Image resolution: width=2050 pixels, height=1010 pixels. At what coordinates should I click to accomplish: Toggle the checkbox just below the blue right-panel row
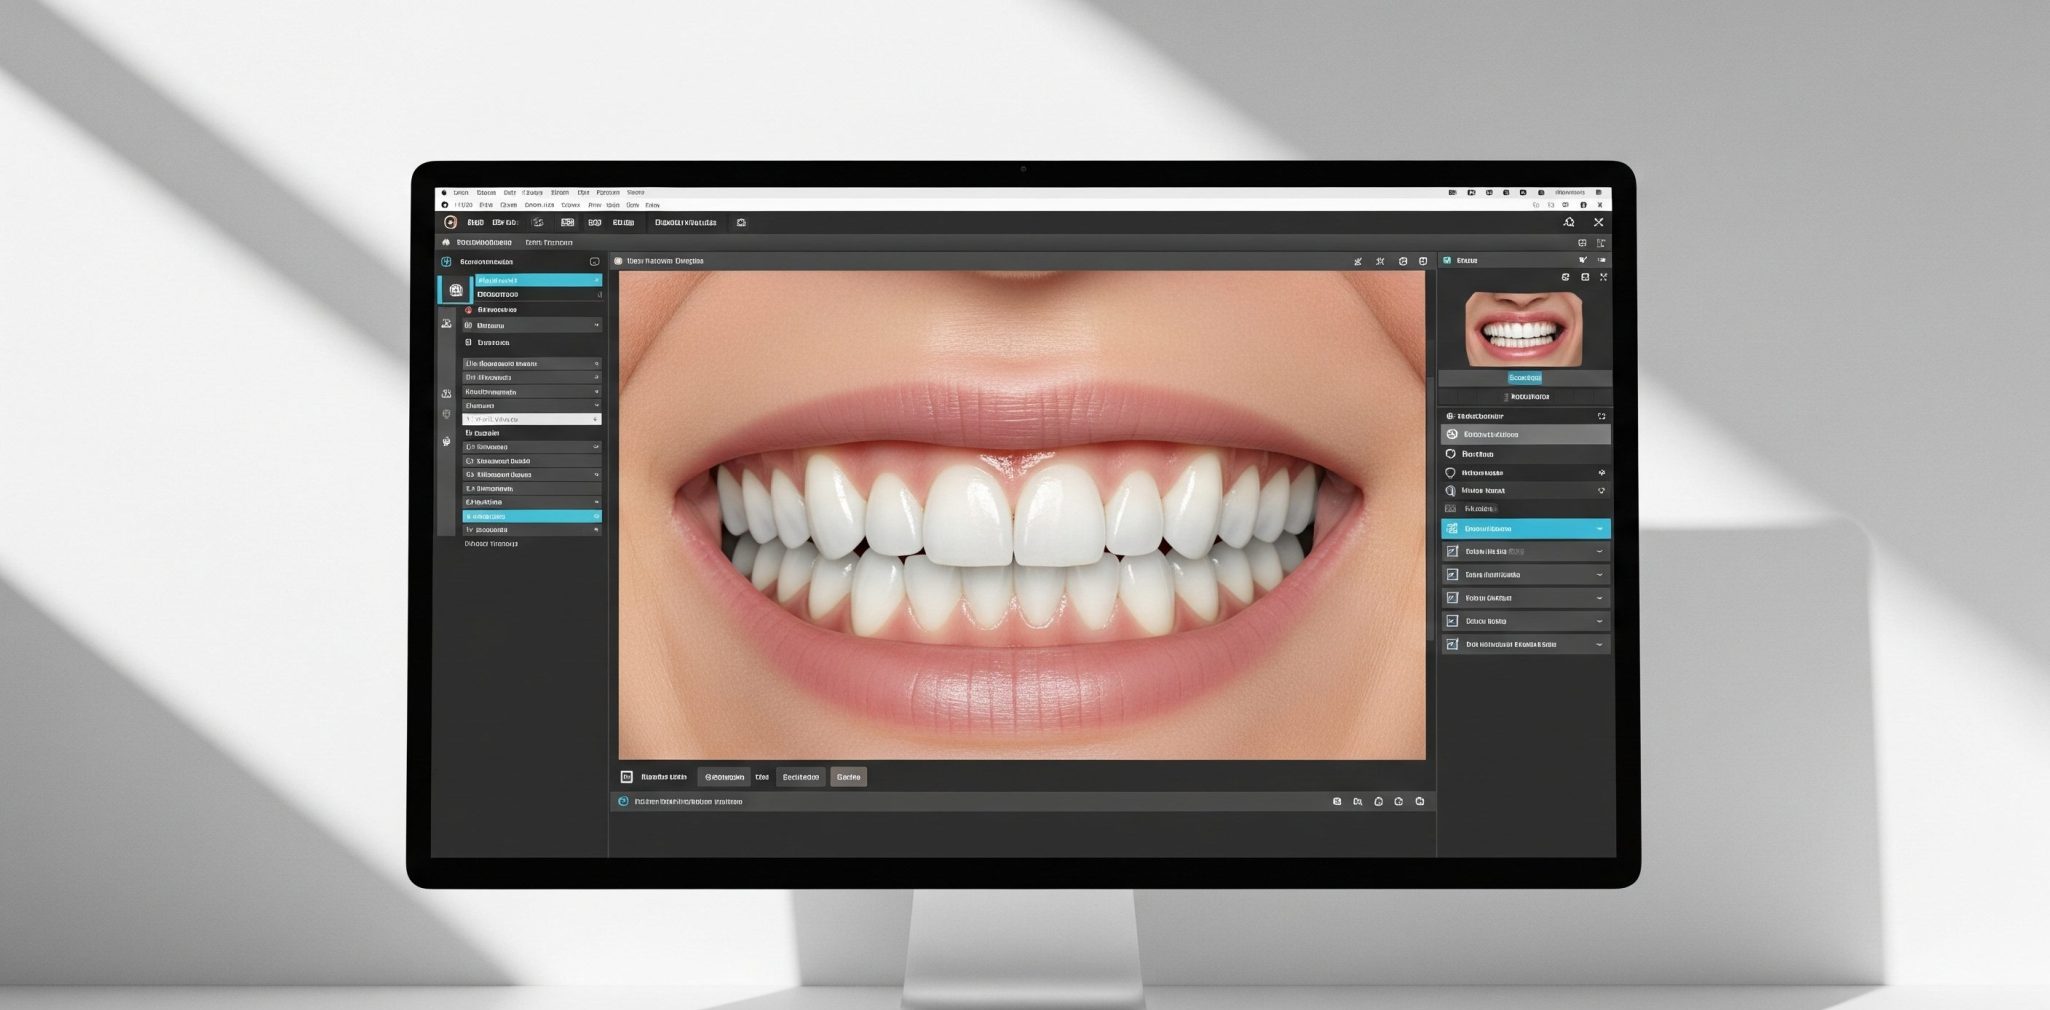point(1452,552)
